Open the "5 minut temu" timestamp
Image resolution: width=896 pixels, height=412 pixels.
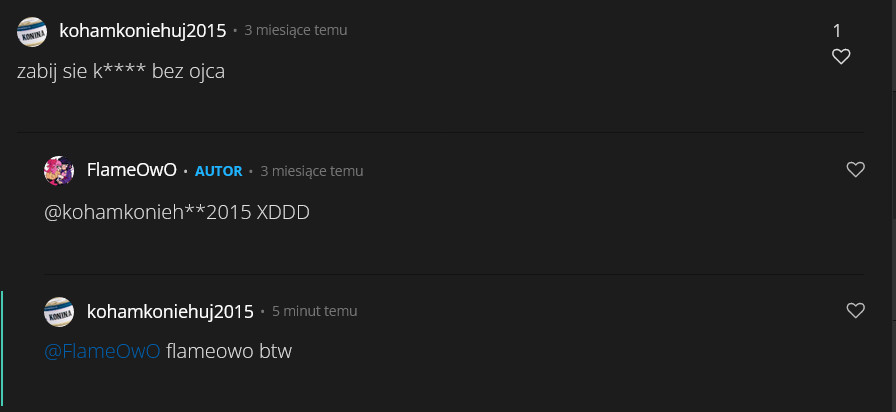click(314, 312)
